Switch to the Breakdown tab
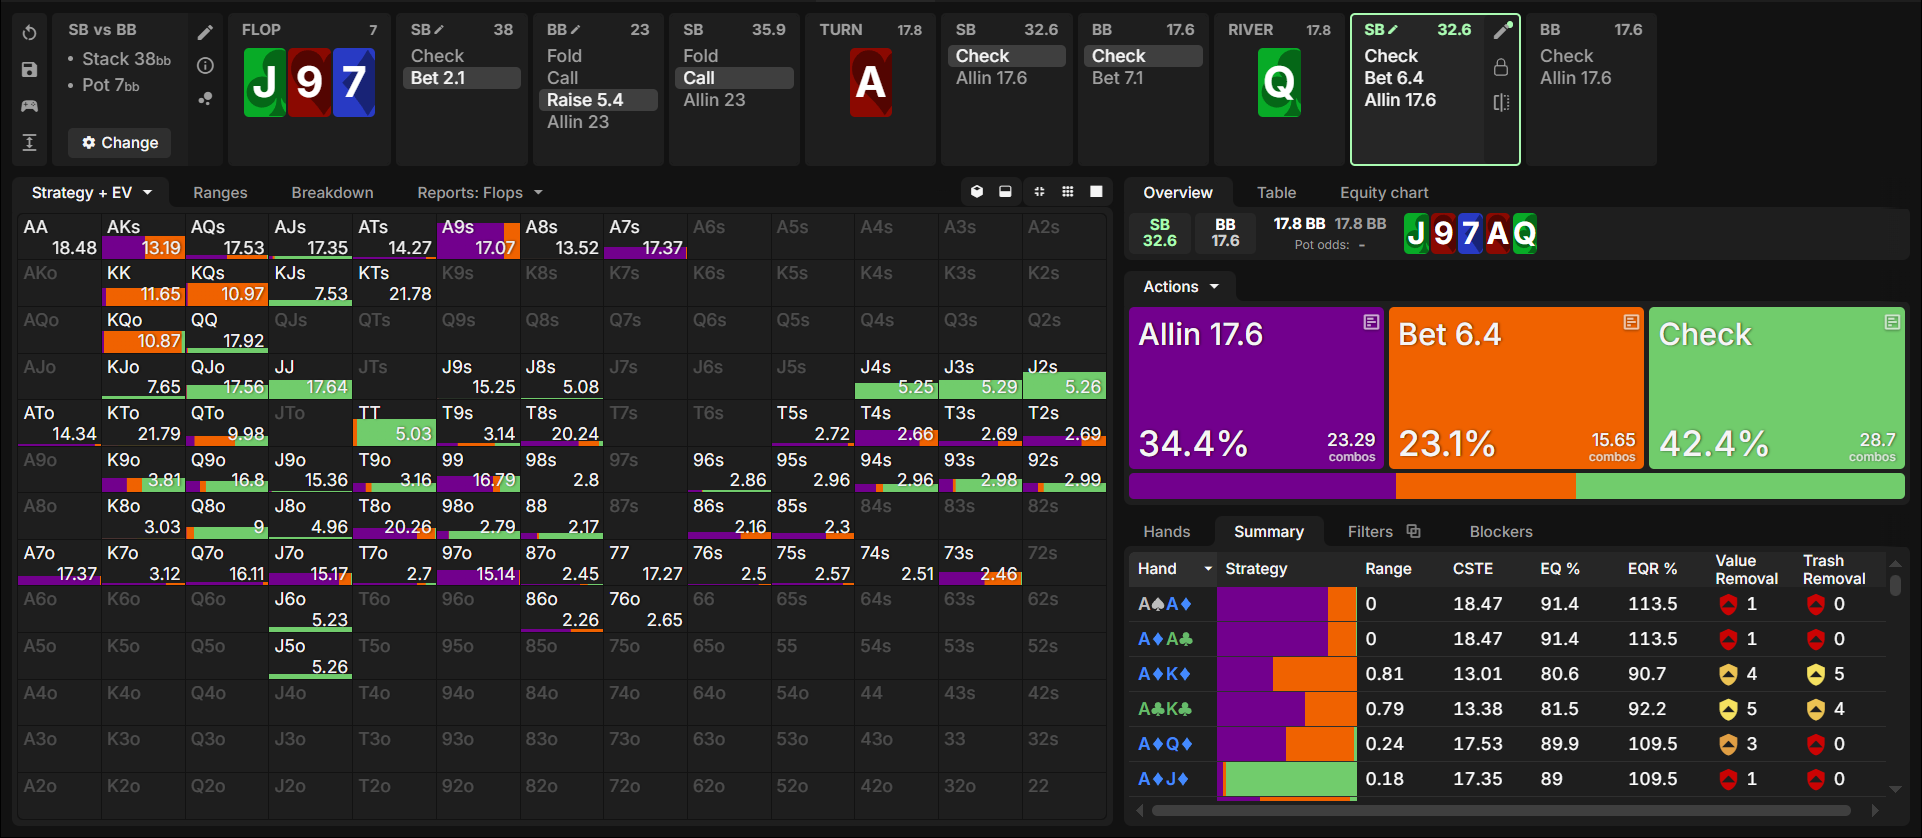This screenshot has width=1922, height=838. click(x=332, y=193)
